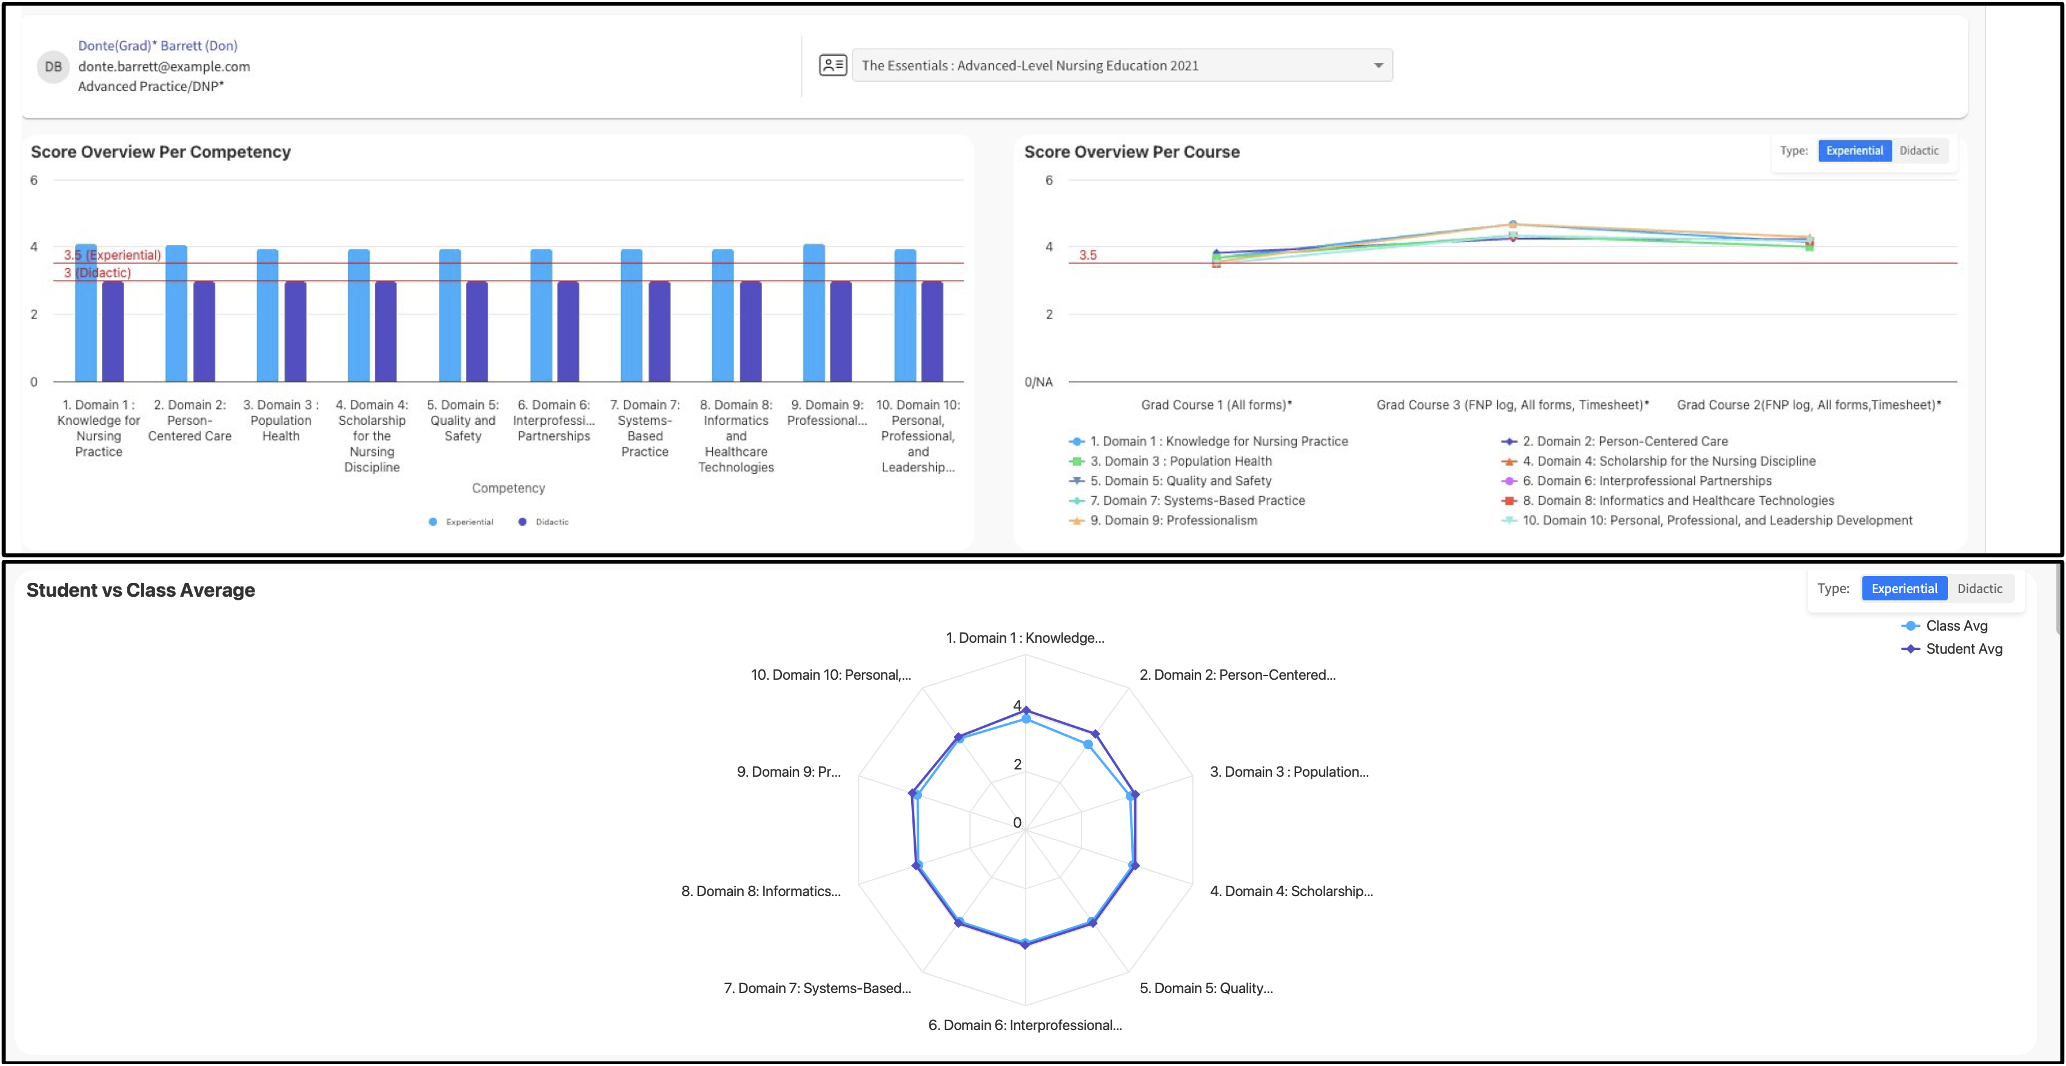Click Didactic legend dot under competency chart
The image size is (2066, 1066).
tap(522, 522)
